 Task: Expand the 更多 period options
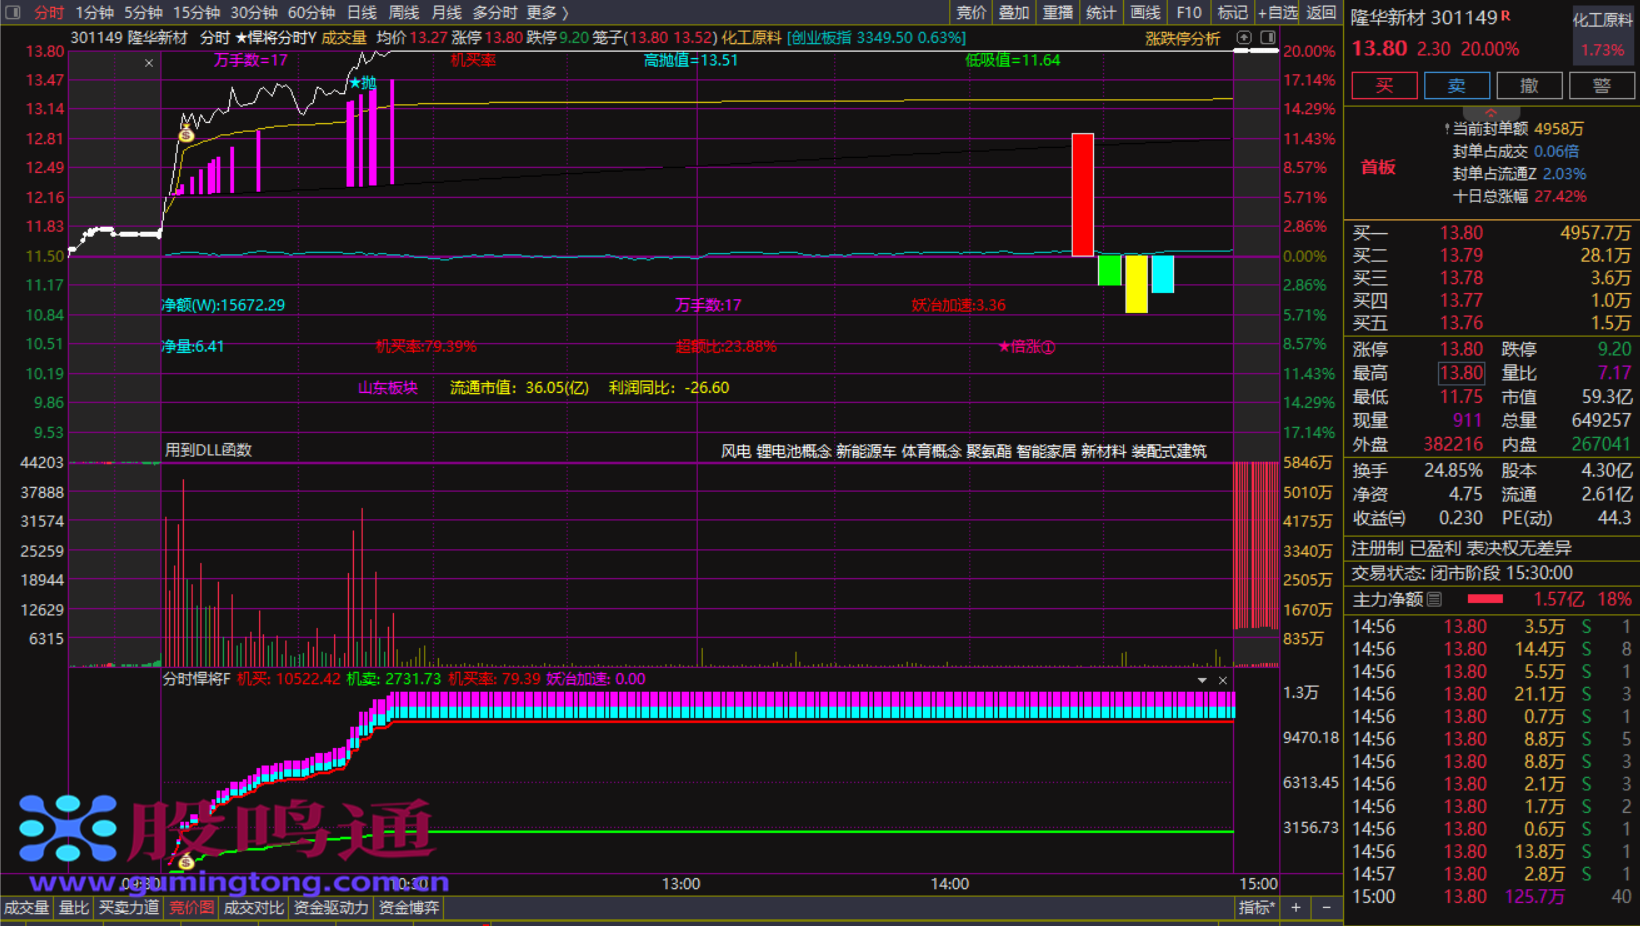tap(547, 12)
